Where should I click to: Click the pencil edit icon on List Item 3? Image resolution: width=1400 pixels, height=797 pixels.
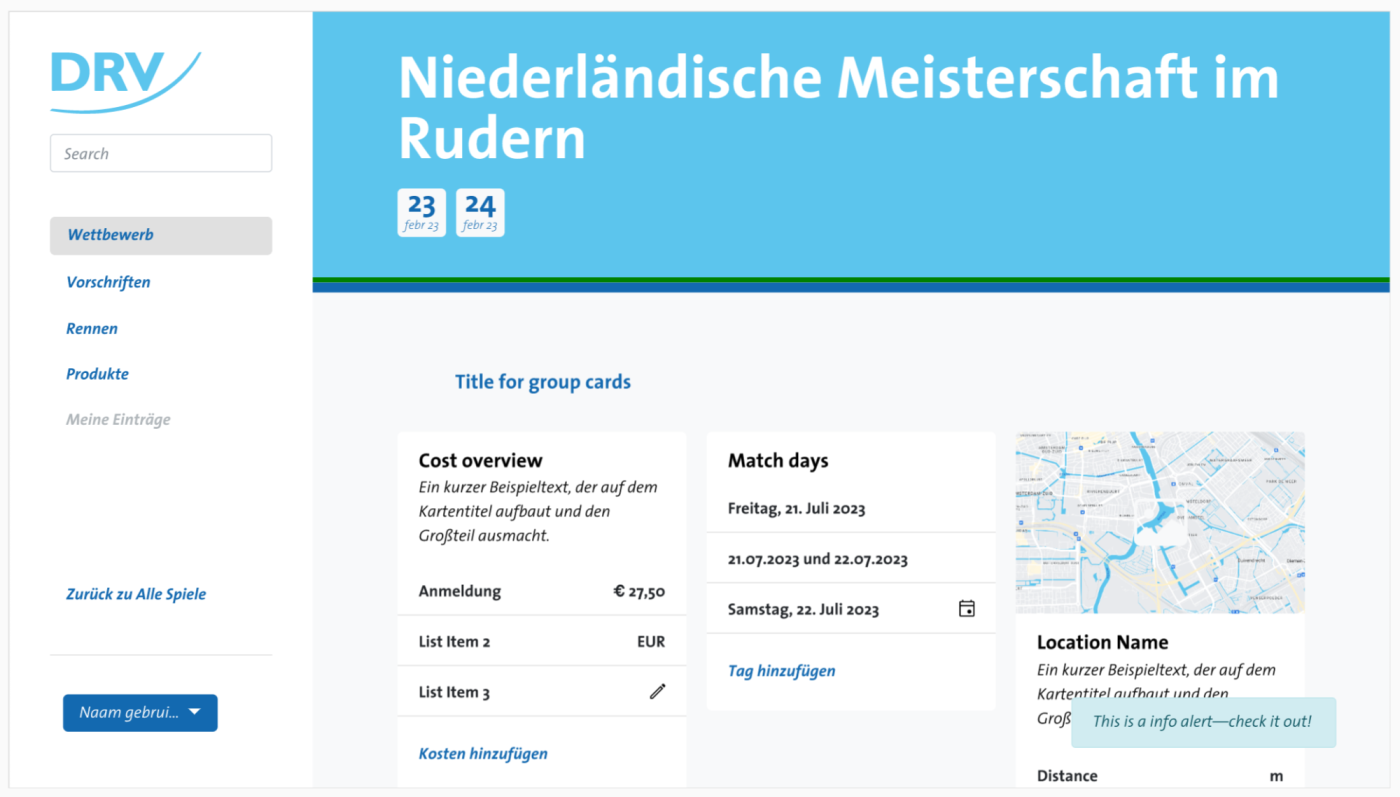click(x=657, y=691)
